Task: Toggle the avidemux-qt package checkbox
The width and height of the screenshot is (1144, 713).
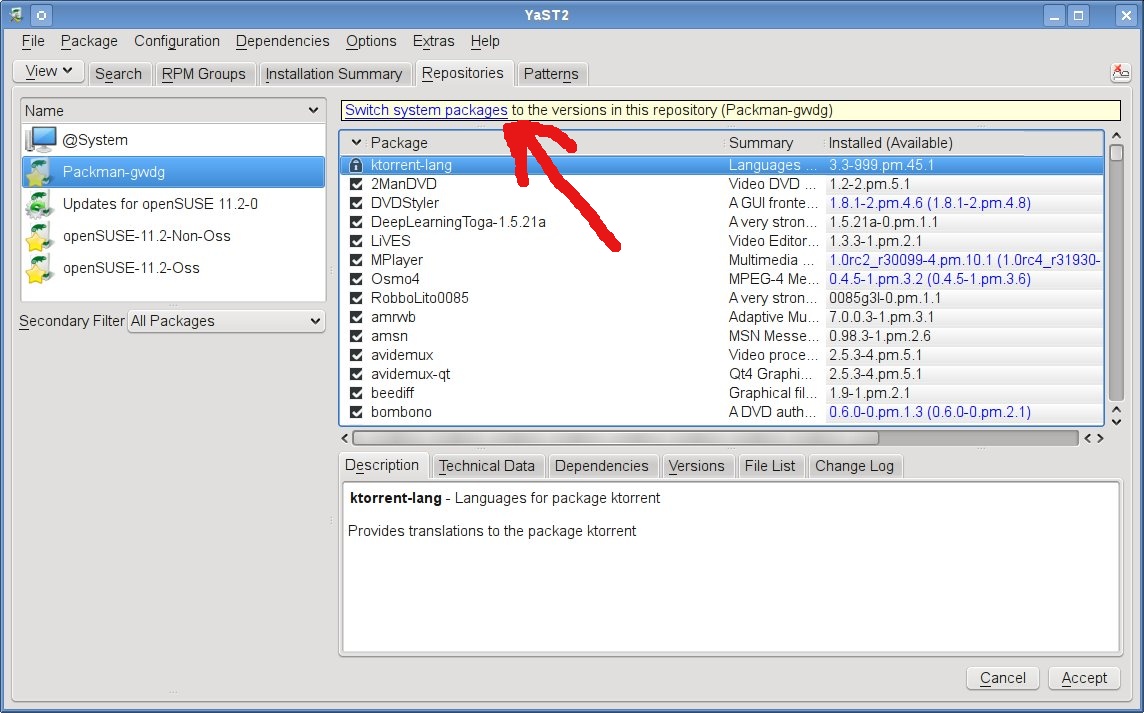Action: (356, 374)
